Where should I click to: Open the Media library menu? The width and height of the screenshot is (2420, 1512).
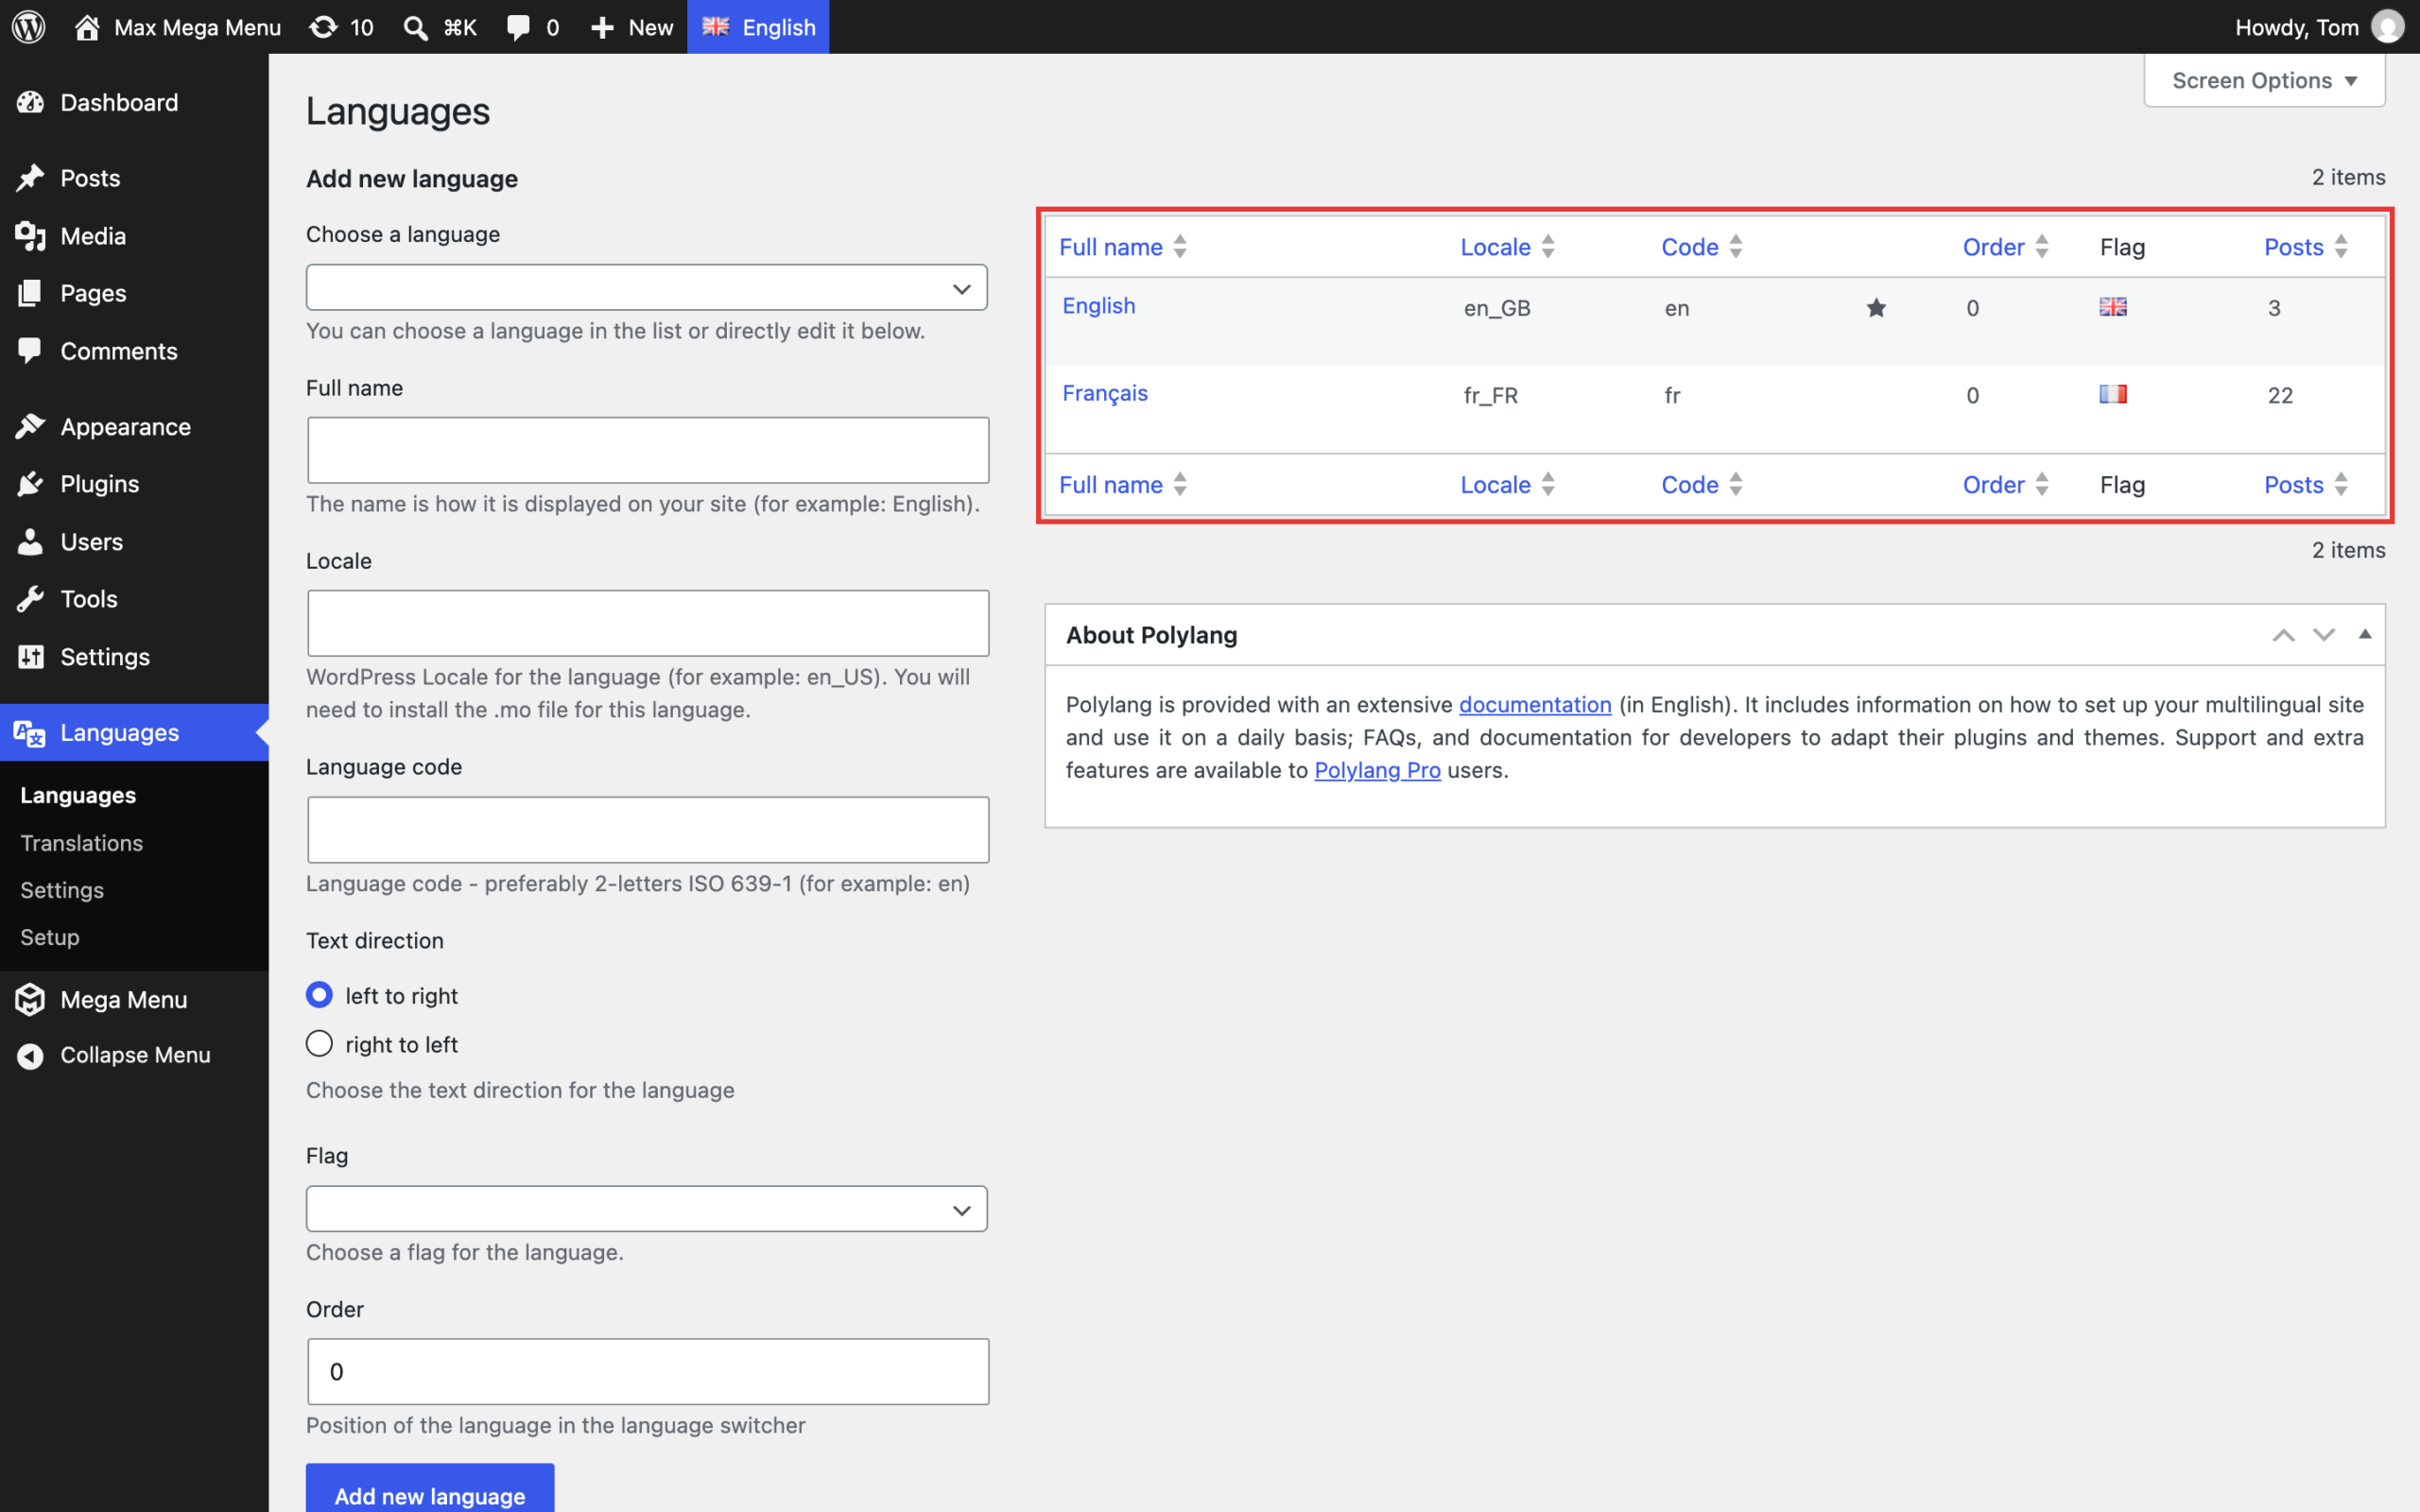pyautogui.click(x=134, y=236)
